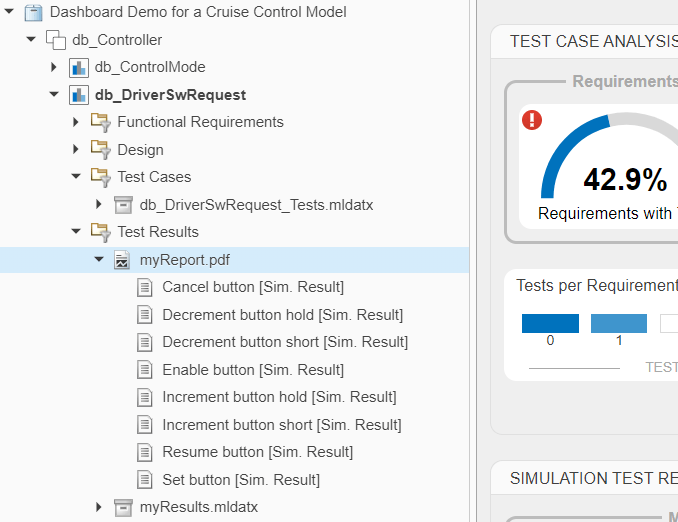The image size is (678, 522).
Task: Select Enable button [Sim. Result]
Action: pyautogui.click(x=253, y=370)
